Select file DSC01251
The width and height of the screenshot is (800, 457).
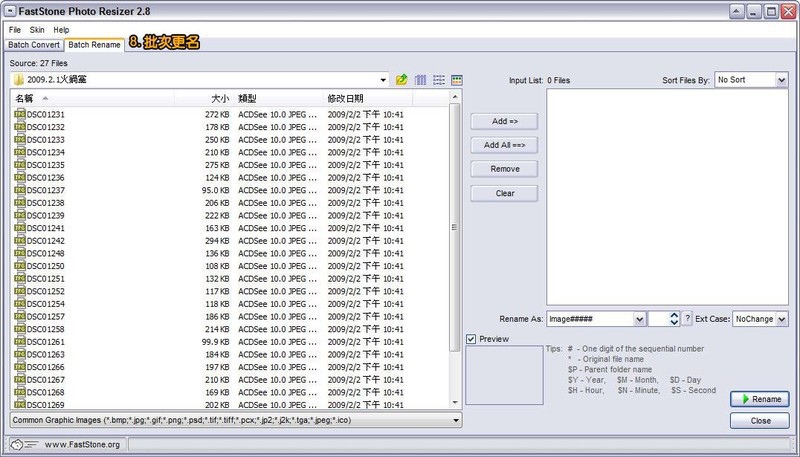click(45, 278)
